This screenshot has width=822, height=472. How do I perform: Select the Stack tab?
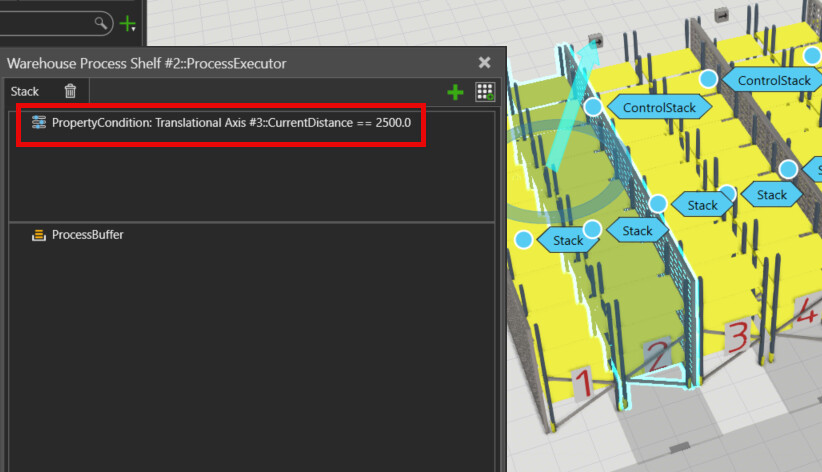coord(25,91)
